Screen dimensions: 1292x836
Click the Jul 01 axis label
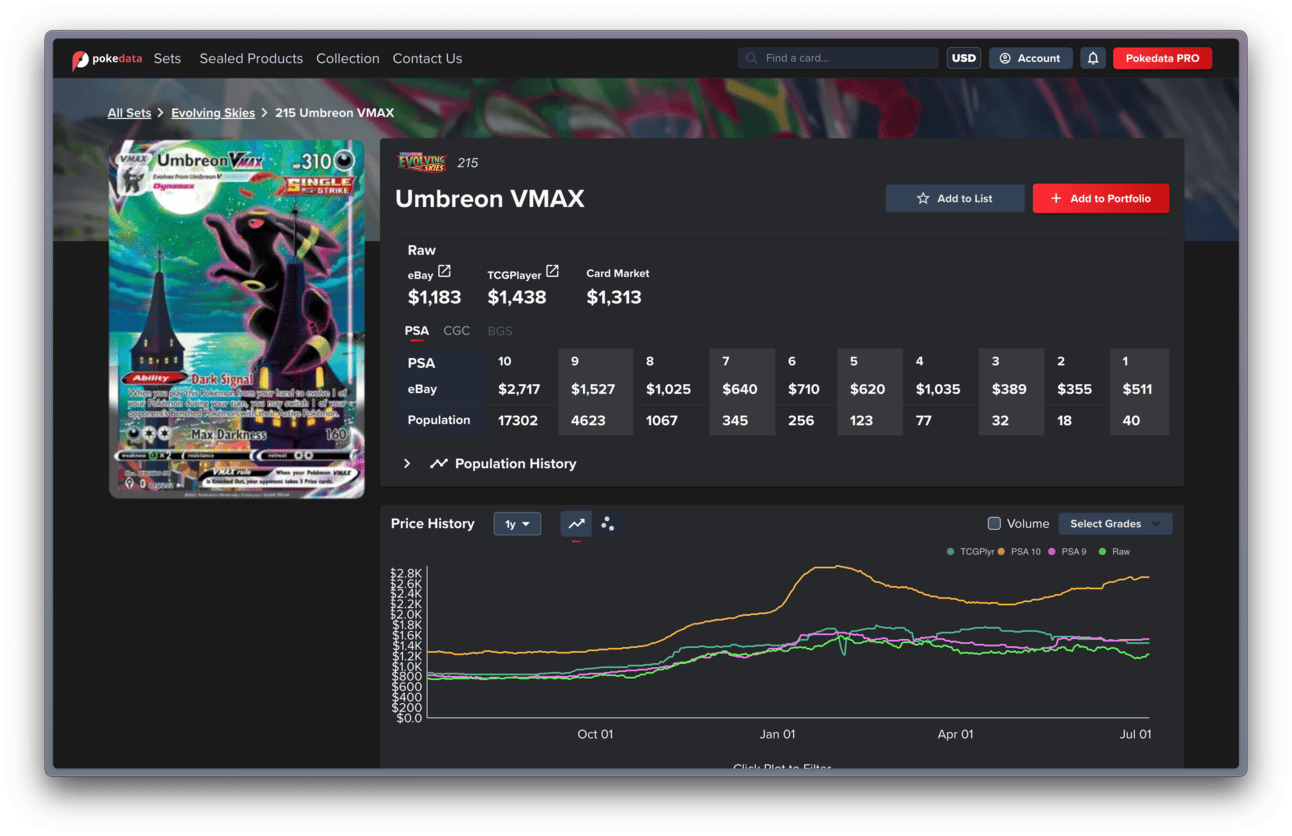point(1135,734)
